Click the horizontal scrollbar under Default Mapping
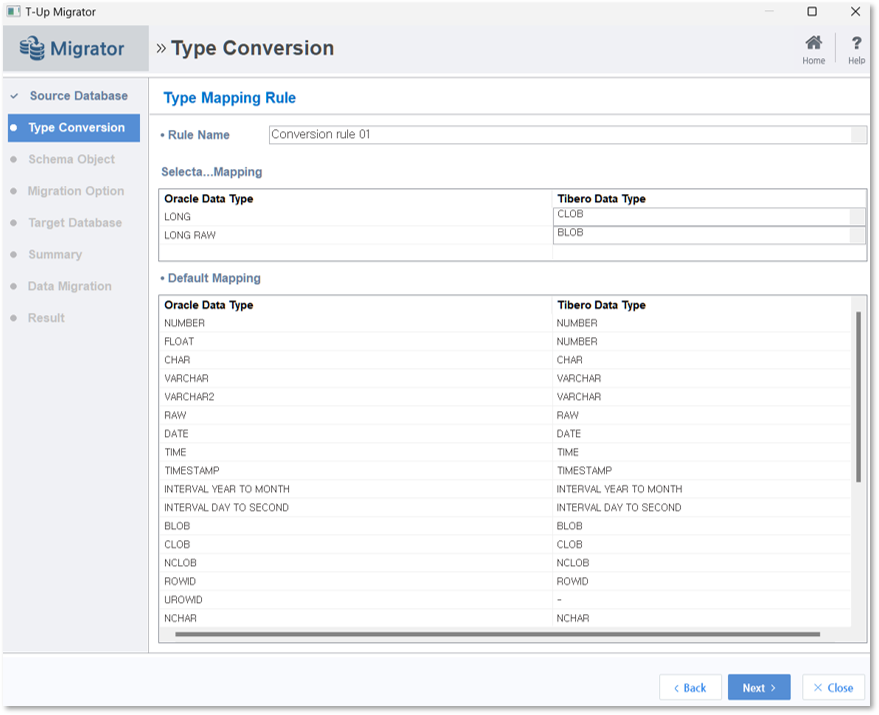This screenshot has width=879, height=715. 497,634
